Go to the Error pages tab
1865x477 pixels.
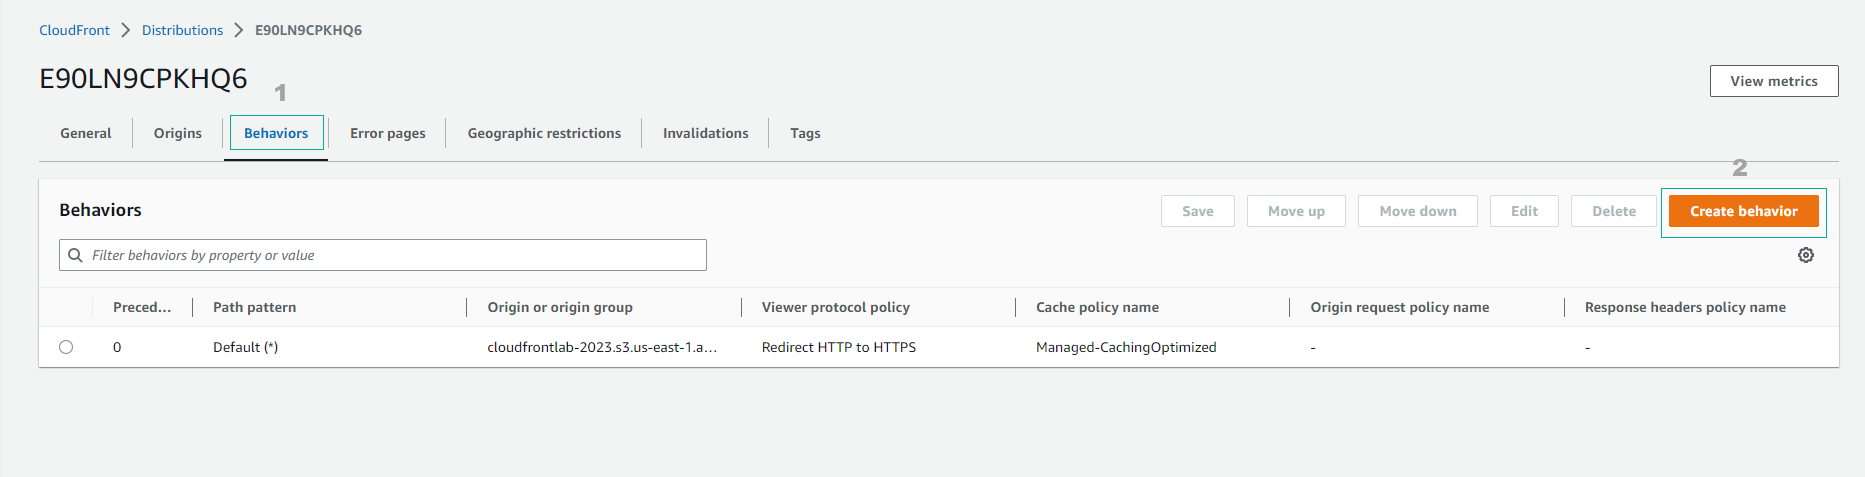point(388,133)
